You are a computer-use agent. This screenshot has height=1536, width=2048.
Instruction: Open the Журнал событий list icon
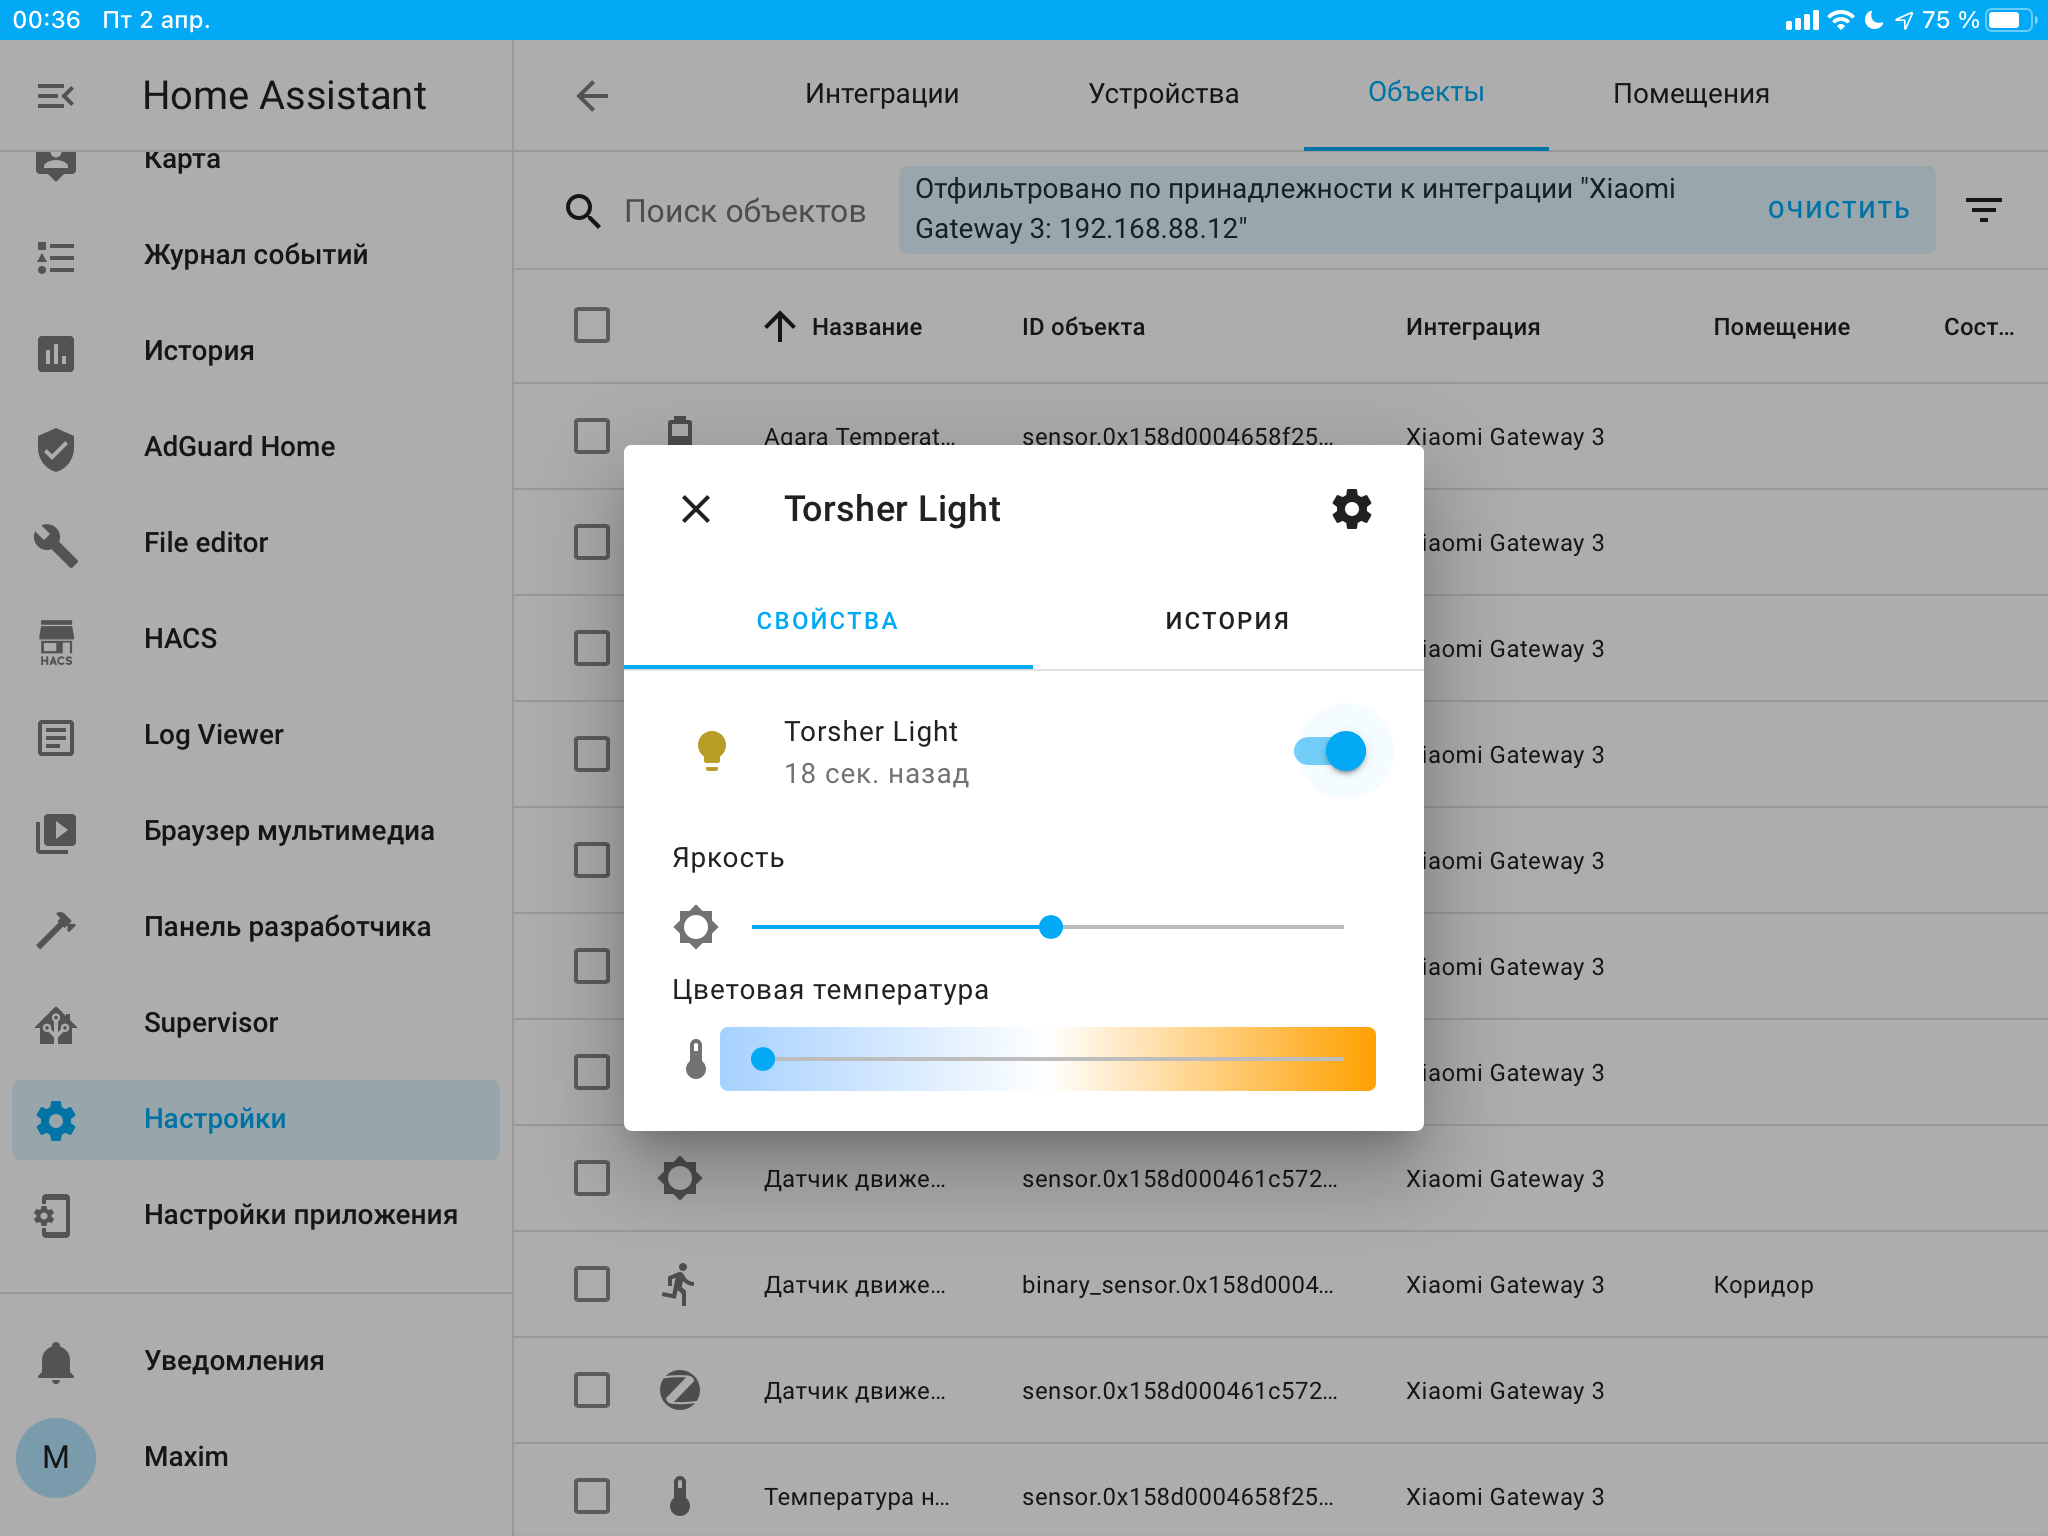56,257
